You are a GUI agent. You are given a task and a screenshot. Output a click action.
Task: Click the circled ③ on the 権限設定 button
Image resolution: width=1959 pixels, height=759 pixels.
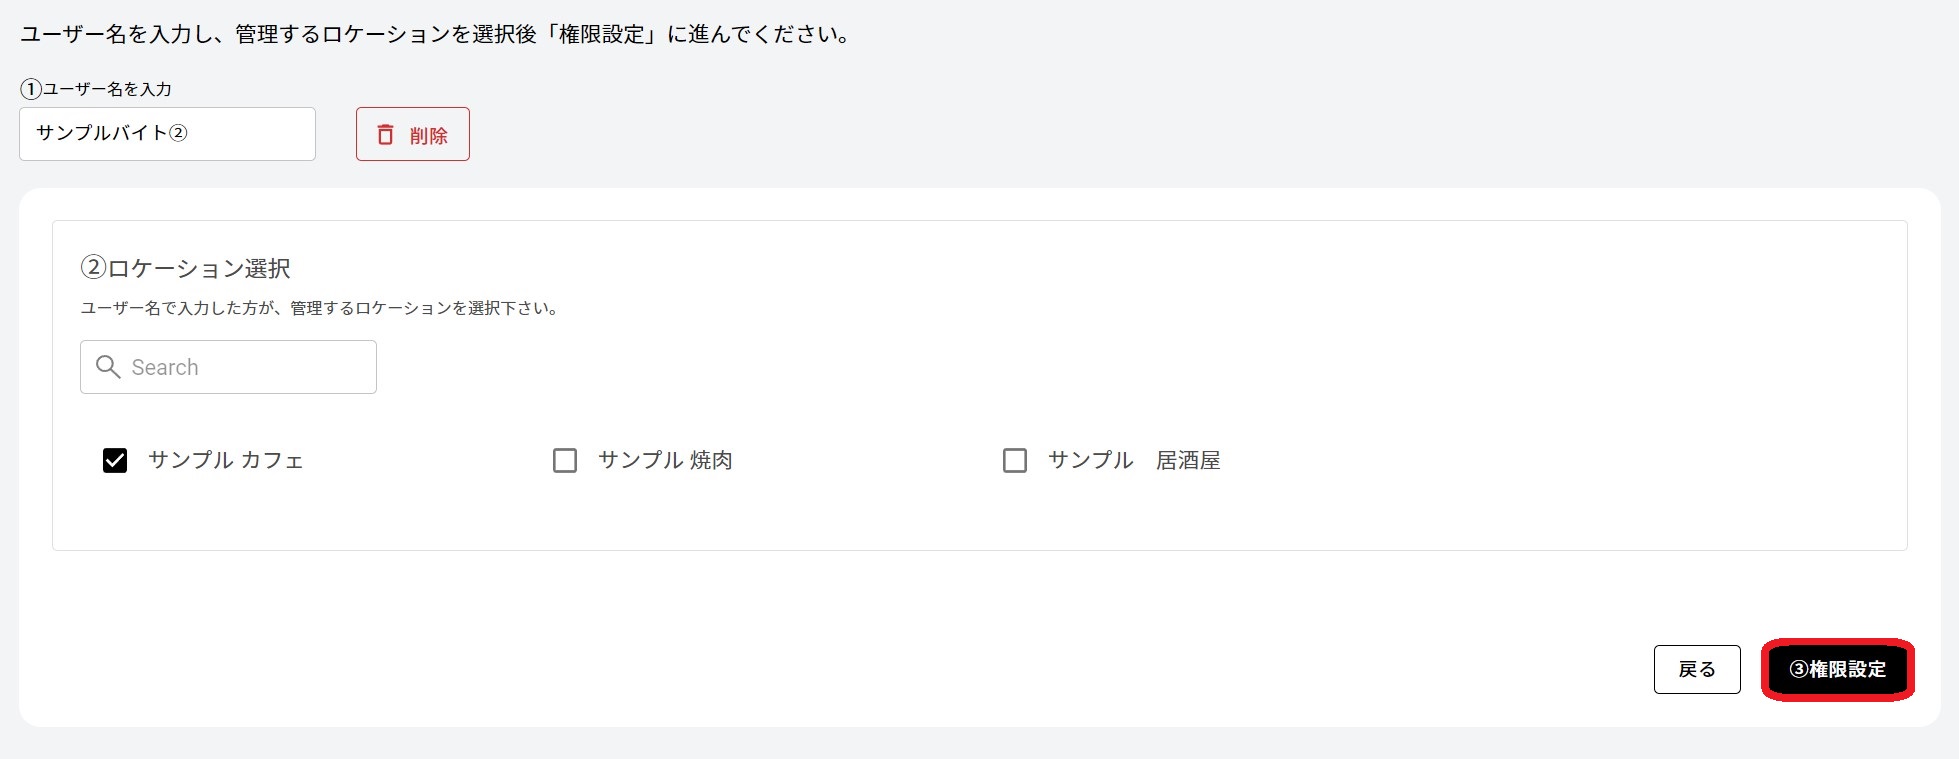[1799, 669]
